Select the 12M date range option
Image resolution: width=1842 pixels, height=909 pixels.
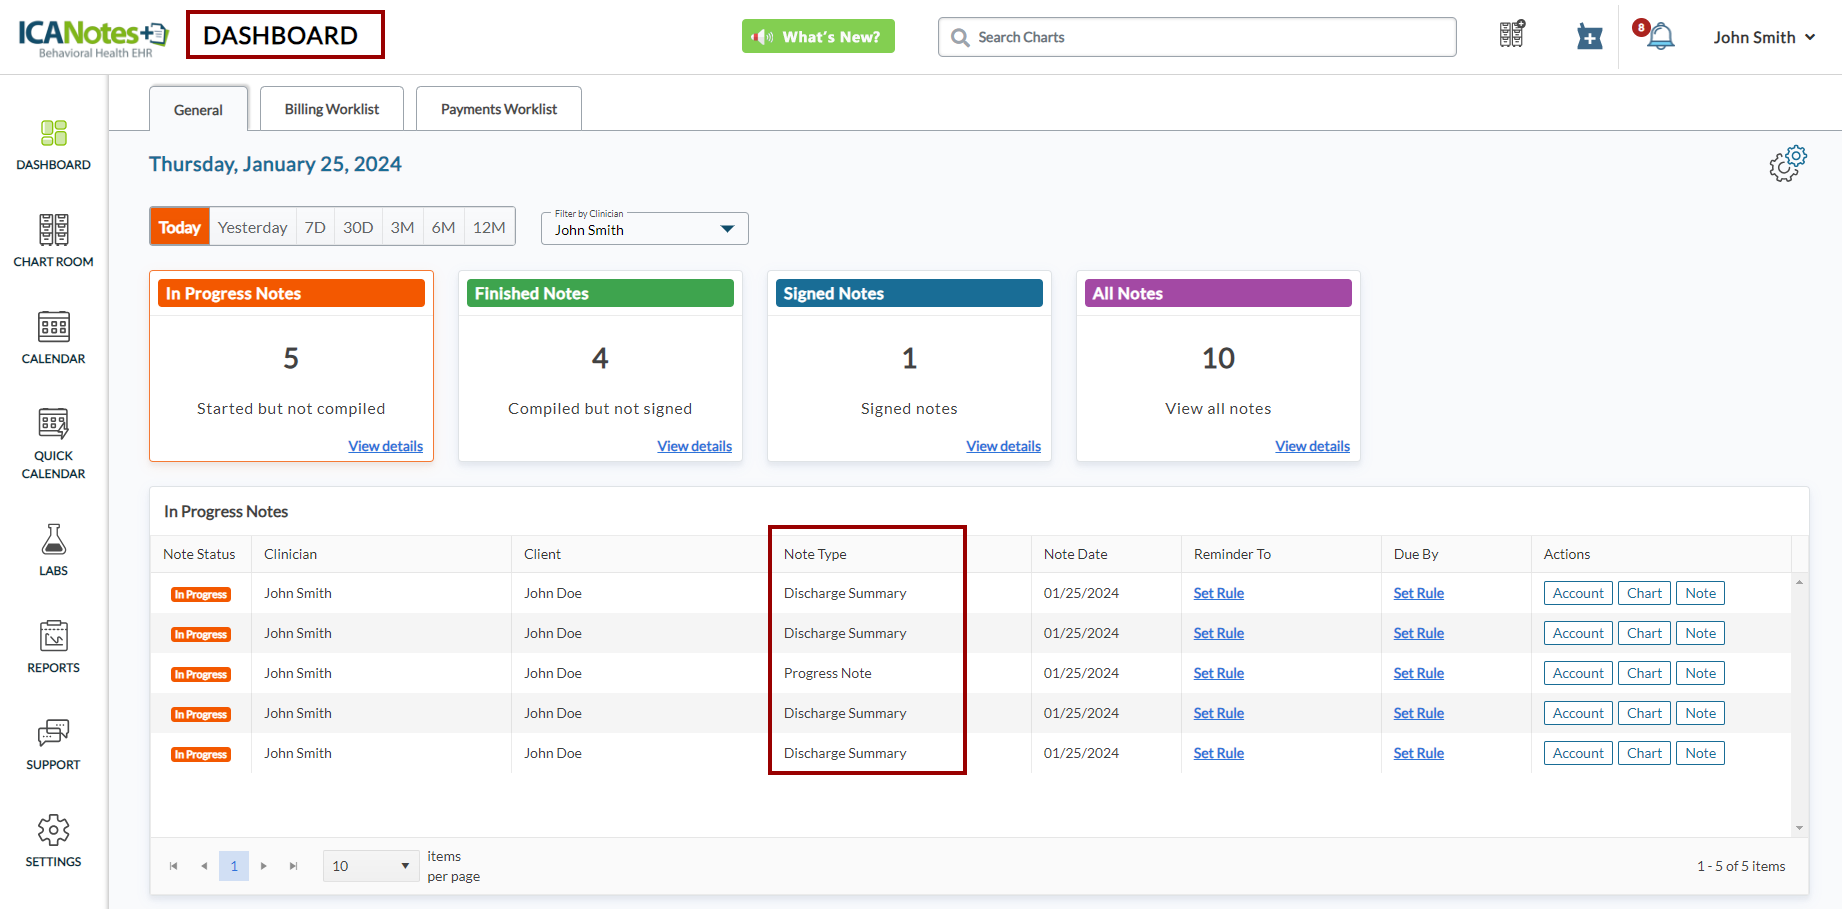point(489,227)
